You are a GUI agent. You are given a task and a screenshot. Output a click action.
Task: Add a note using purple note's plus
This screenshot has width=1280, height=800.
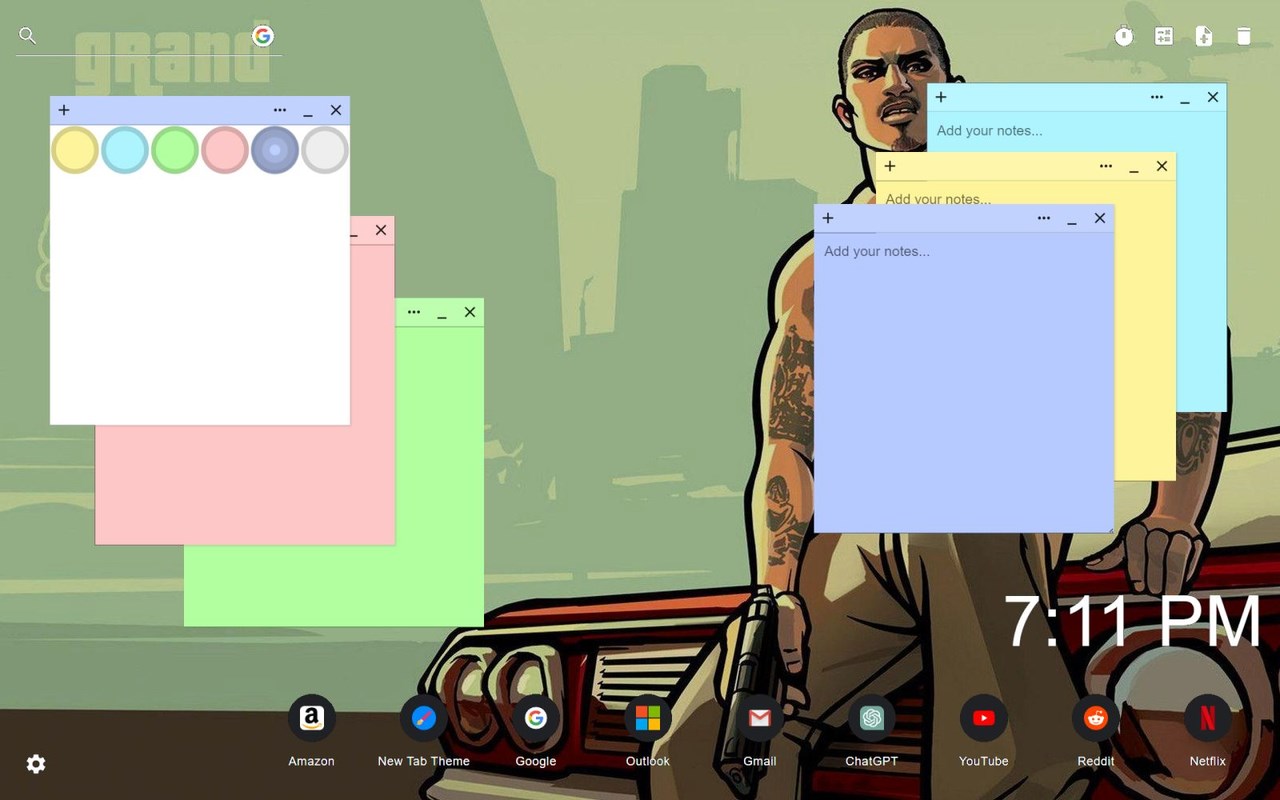pyautogui.click(x=828, y=218)
